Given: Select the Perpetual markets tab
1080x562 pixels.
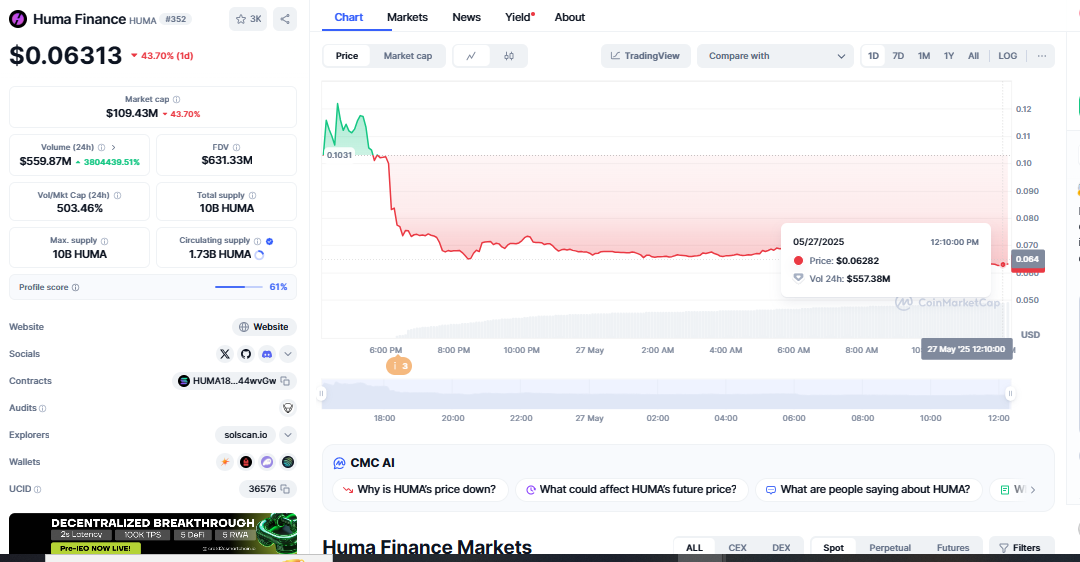Looking at the screenshot, I should (890, 548).
